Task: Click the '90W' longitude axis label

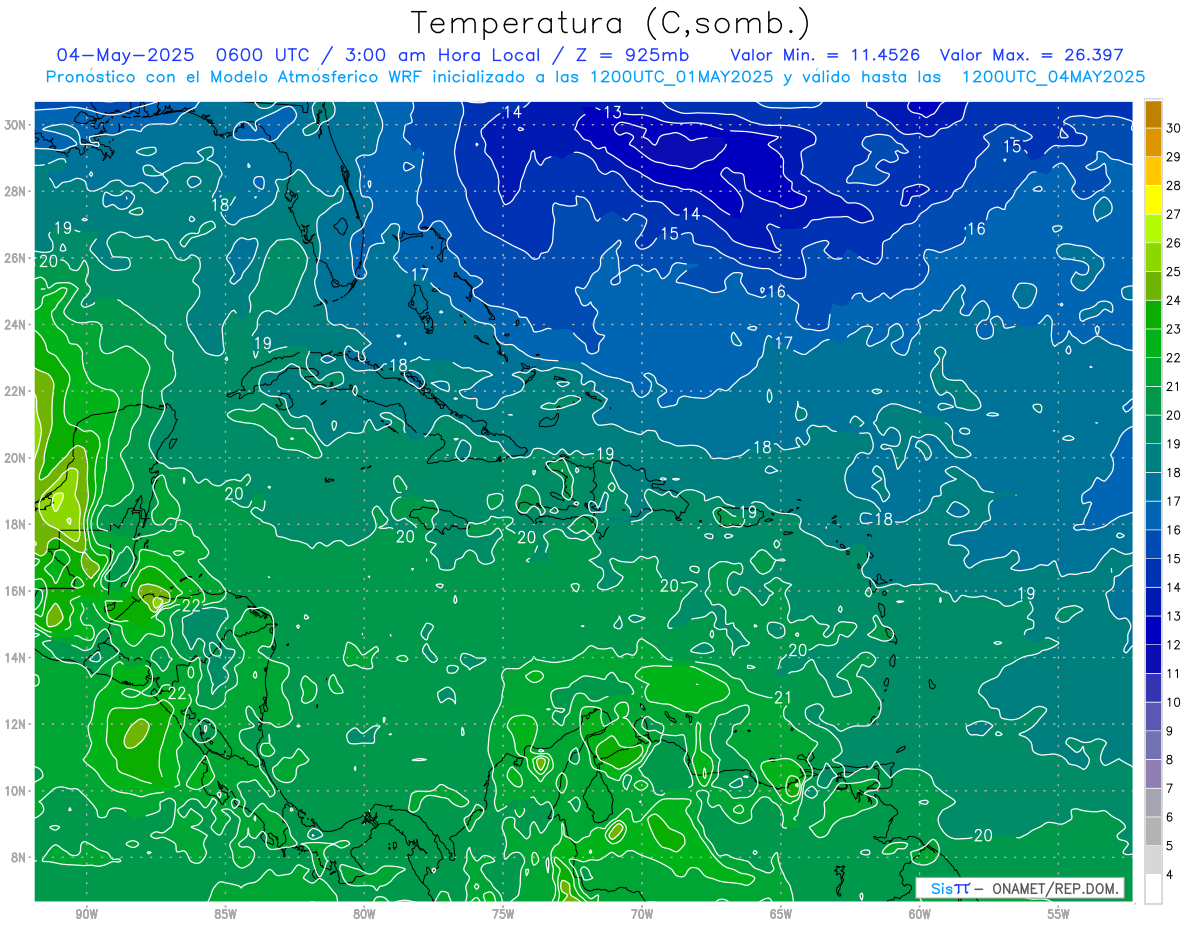Action: coord(86,914)
